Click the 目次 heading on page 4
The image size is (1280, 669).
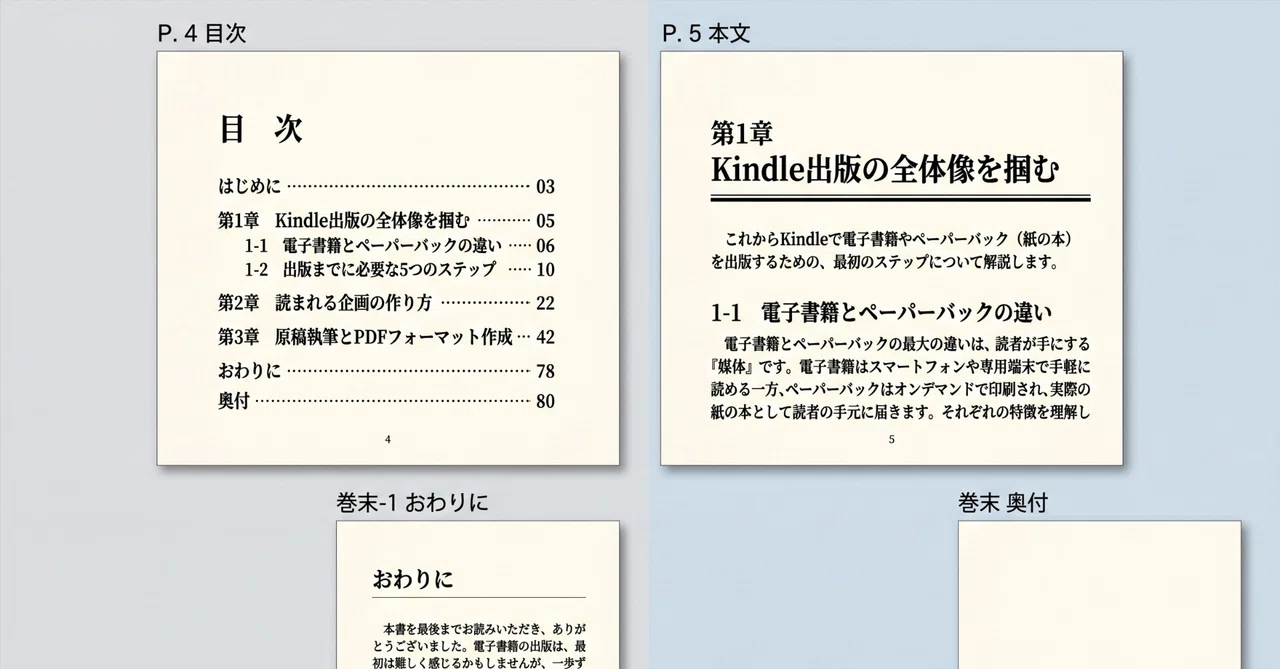pyautogui.click(x=261, y=129)
